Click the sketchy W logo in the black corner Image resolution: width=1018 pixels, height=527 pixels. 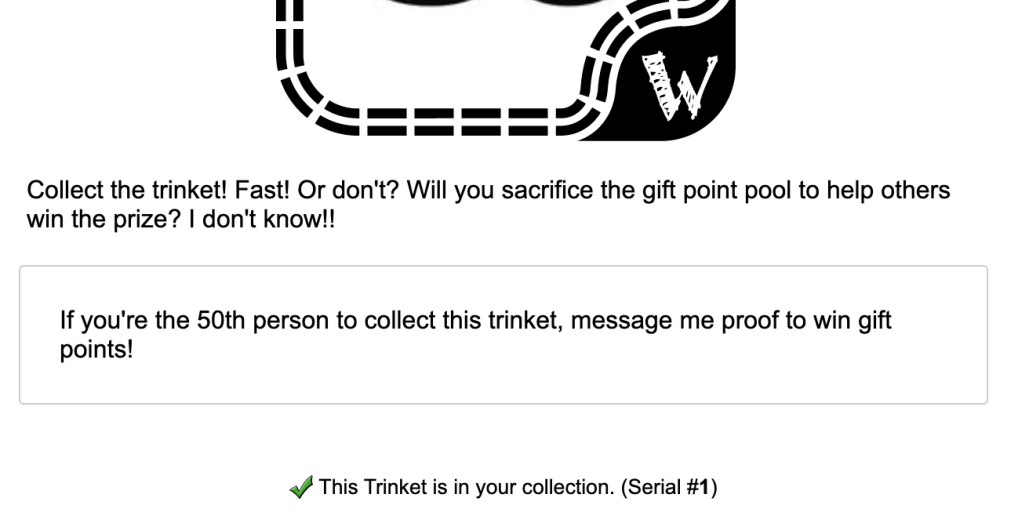pos(679,87)
